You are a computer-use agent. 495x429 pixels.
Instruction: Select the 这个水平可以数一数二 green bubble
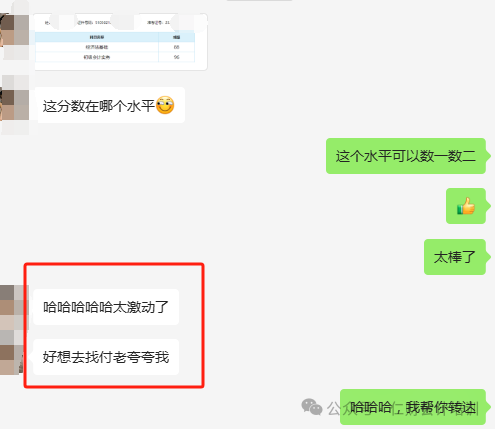click(x=406, y=156)
